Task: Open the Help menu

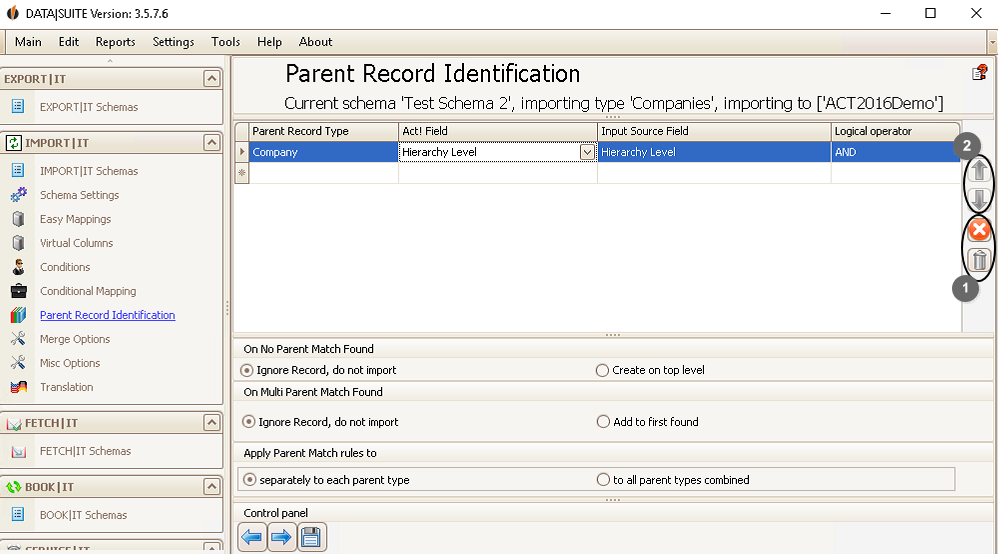Action: [269, 42]
